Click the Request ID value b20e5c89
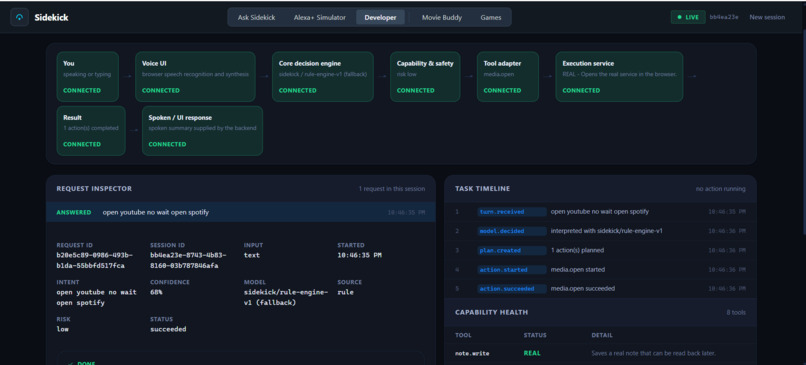806x365 pixels. 95,260
